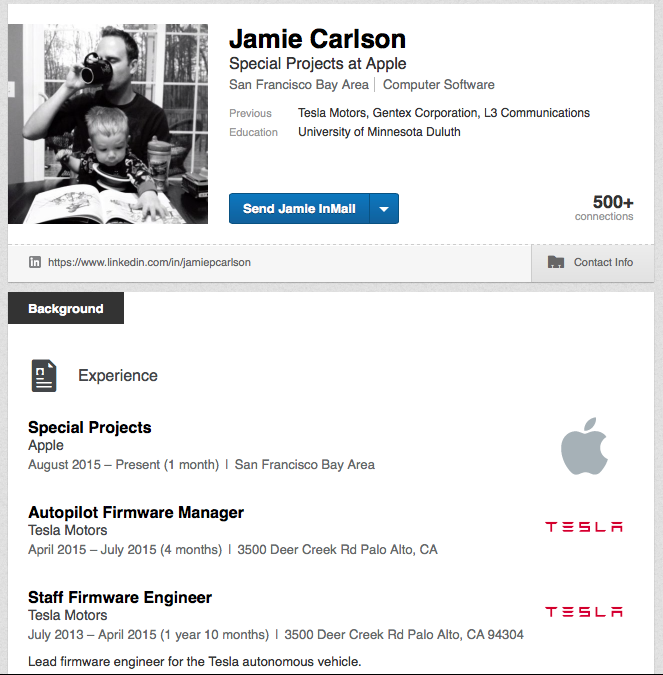
Task: Send Jamie InMail
Action: pos(299,209)
